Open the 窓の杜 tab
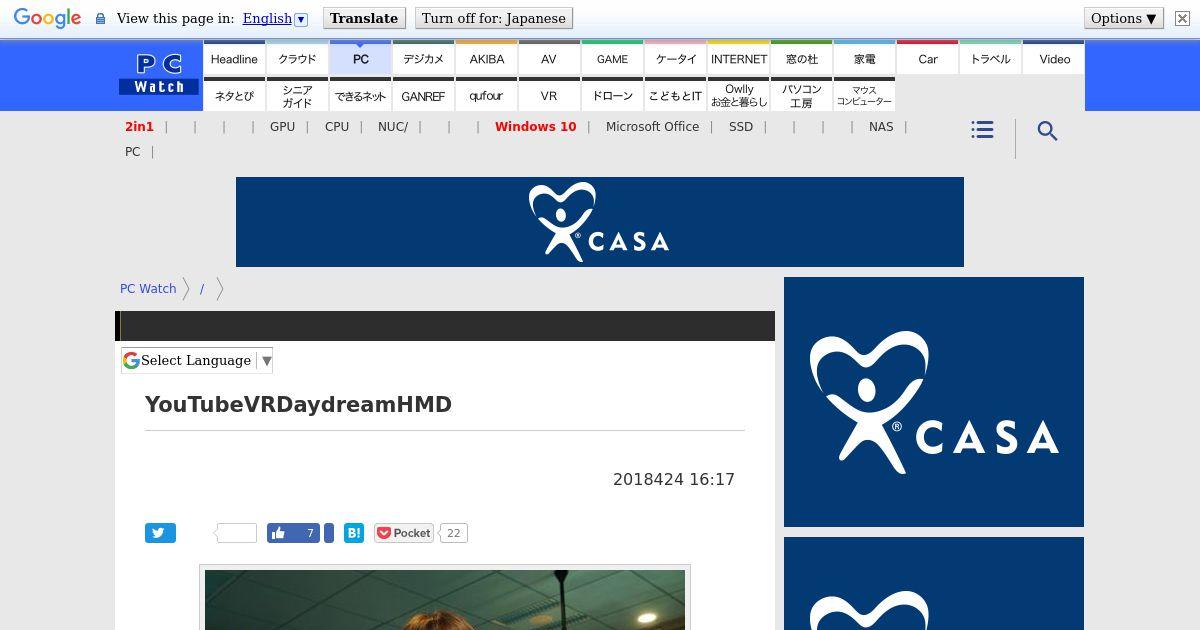This screenshot has width=1200, height=630. 802,58
